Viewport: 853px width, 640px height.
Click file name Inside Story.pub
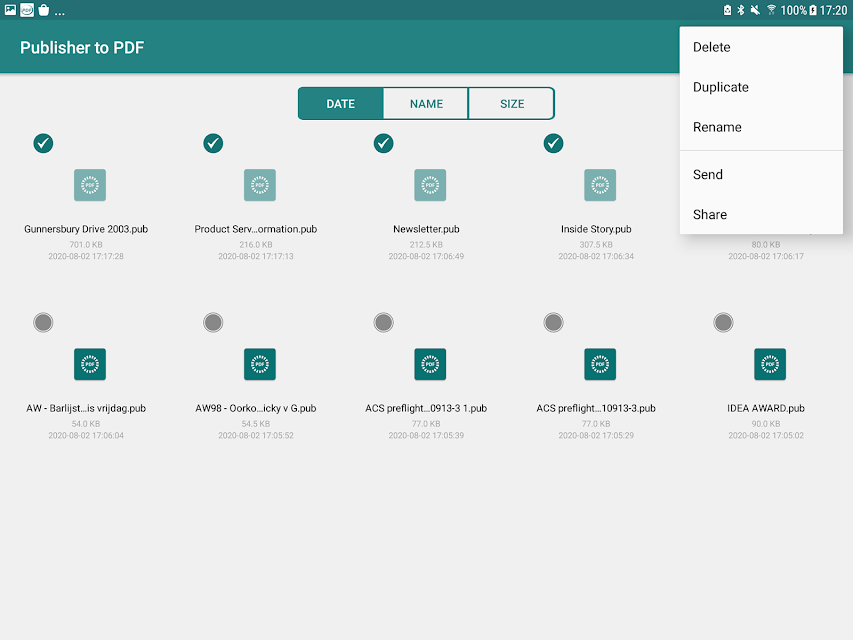[596, 229]
